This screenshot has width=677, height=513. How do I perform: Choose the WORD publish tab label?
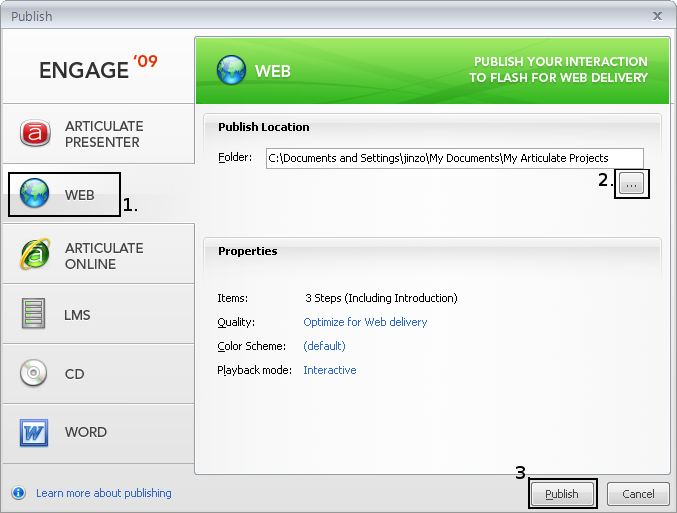[86, 432]
